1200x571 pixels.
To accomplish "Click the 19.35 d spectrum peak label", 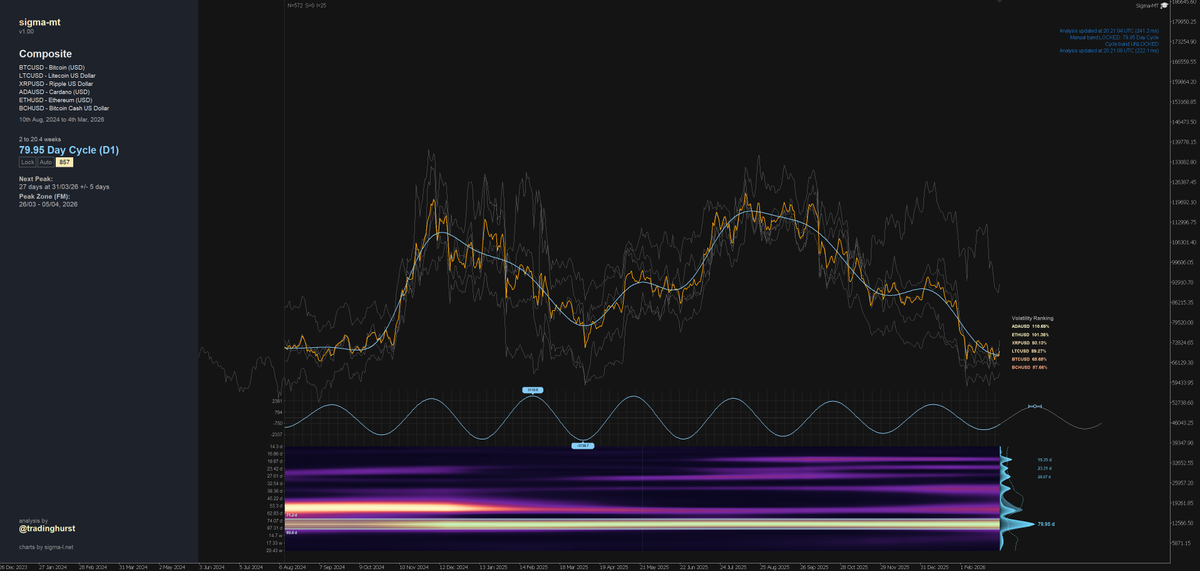I will 1044,459.
